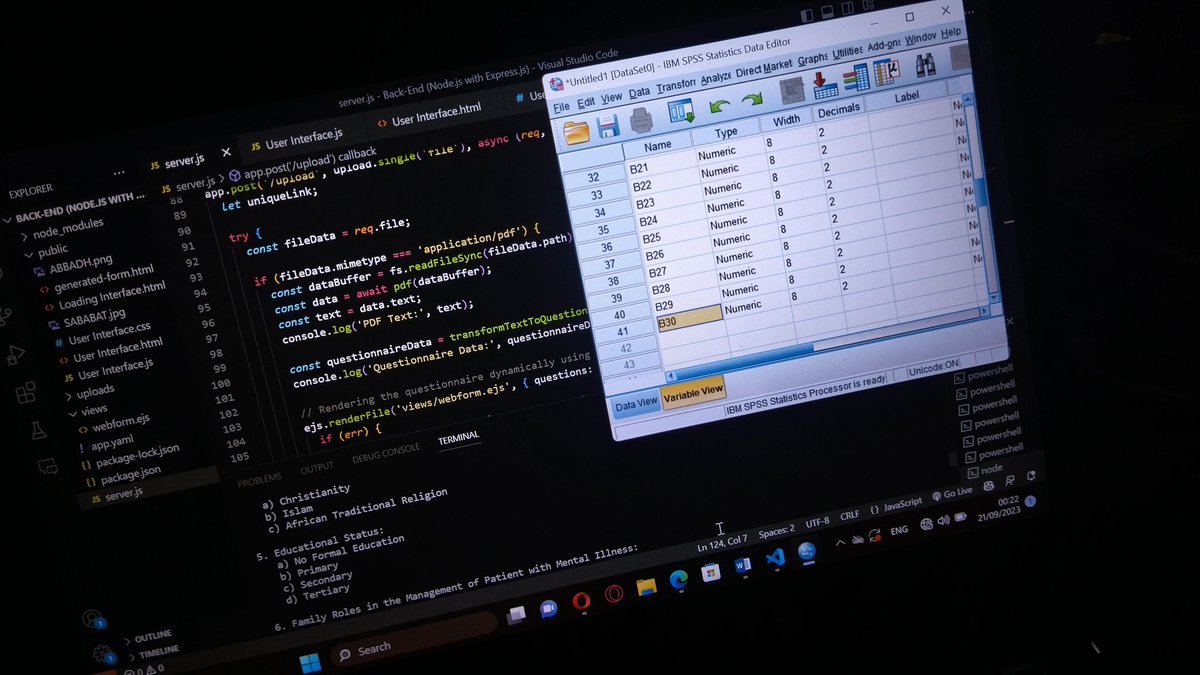Open Run and Debug in VS Code activity bar
Screen dimensions: 1200x675
pyautogui.click(x=16, y=354)
